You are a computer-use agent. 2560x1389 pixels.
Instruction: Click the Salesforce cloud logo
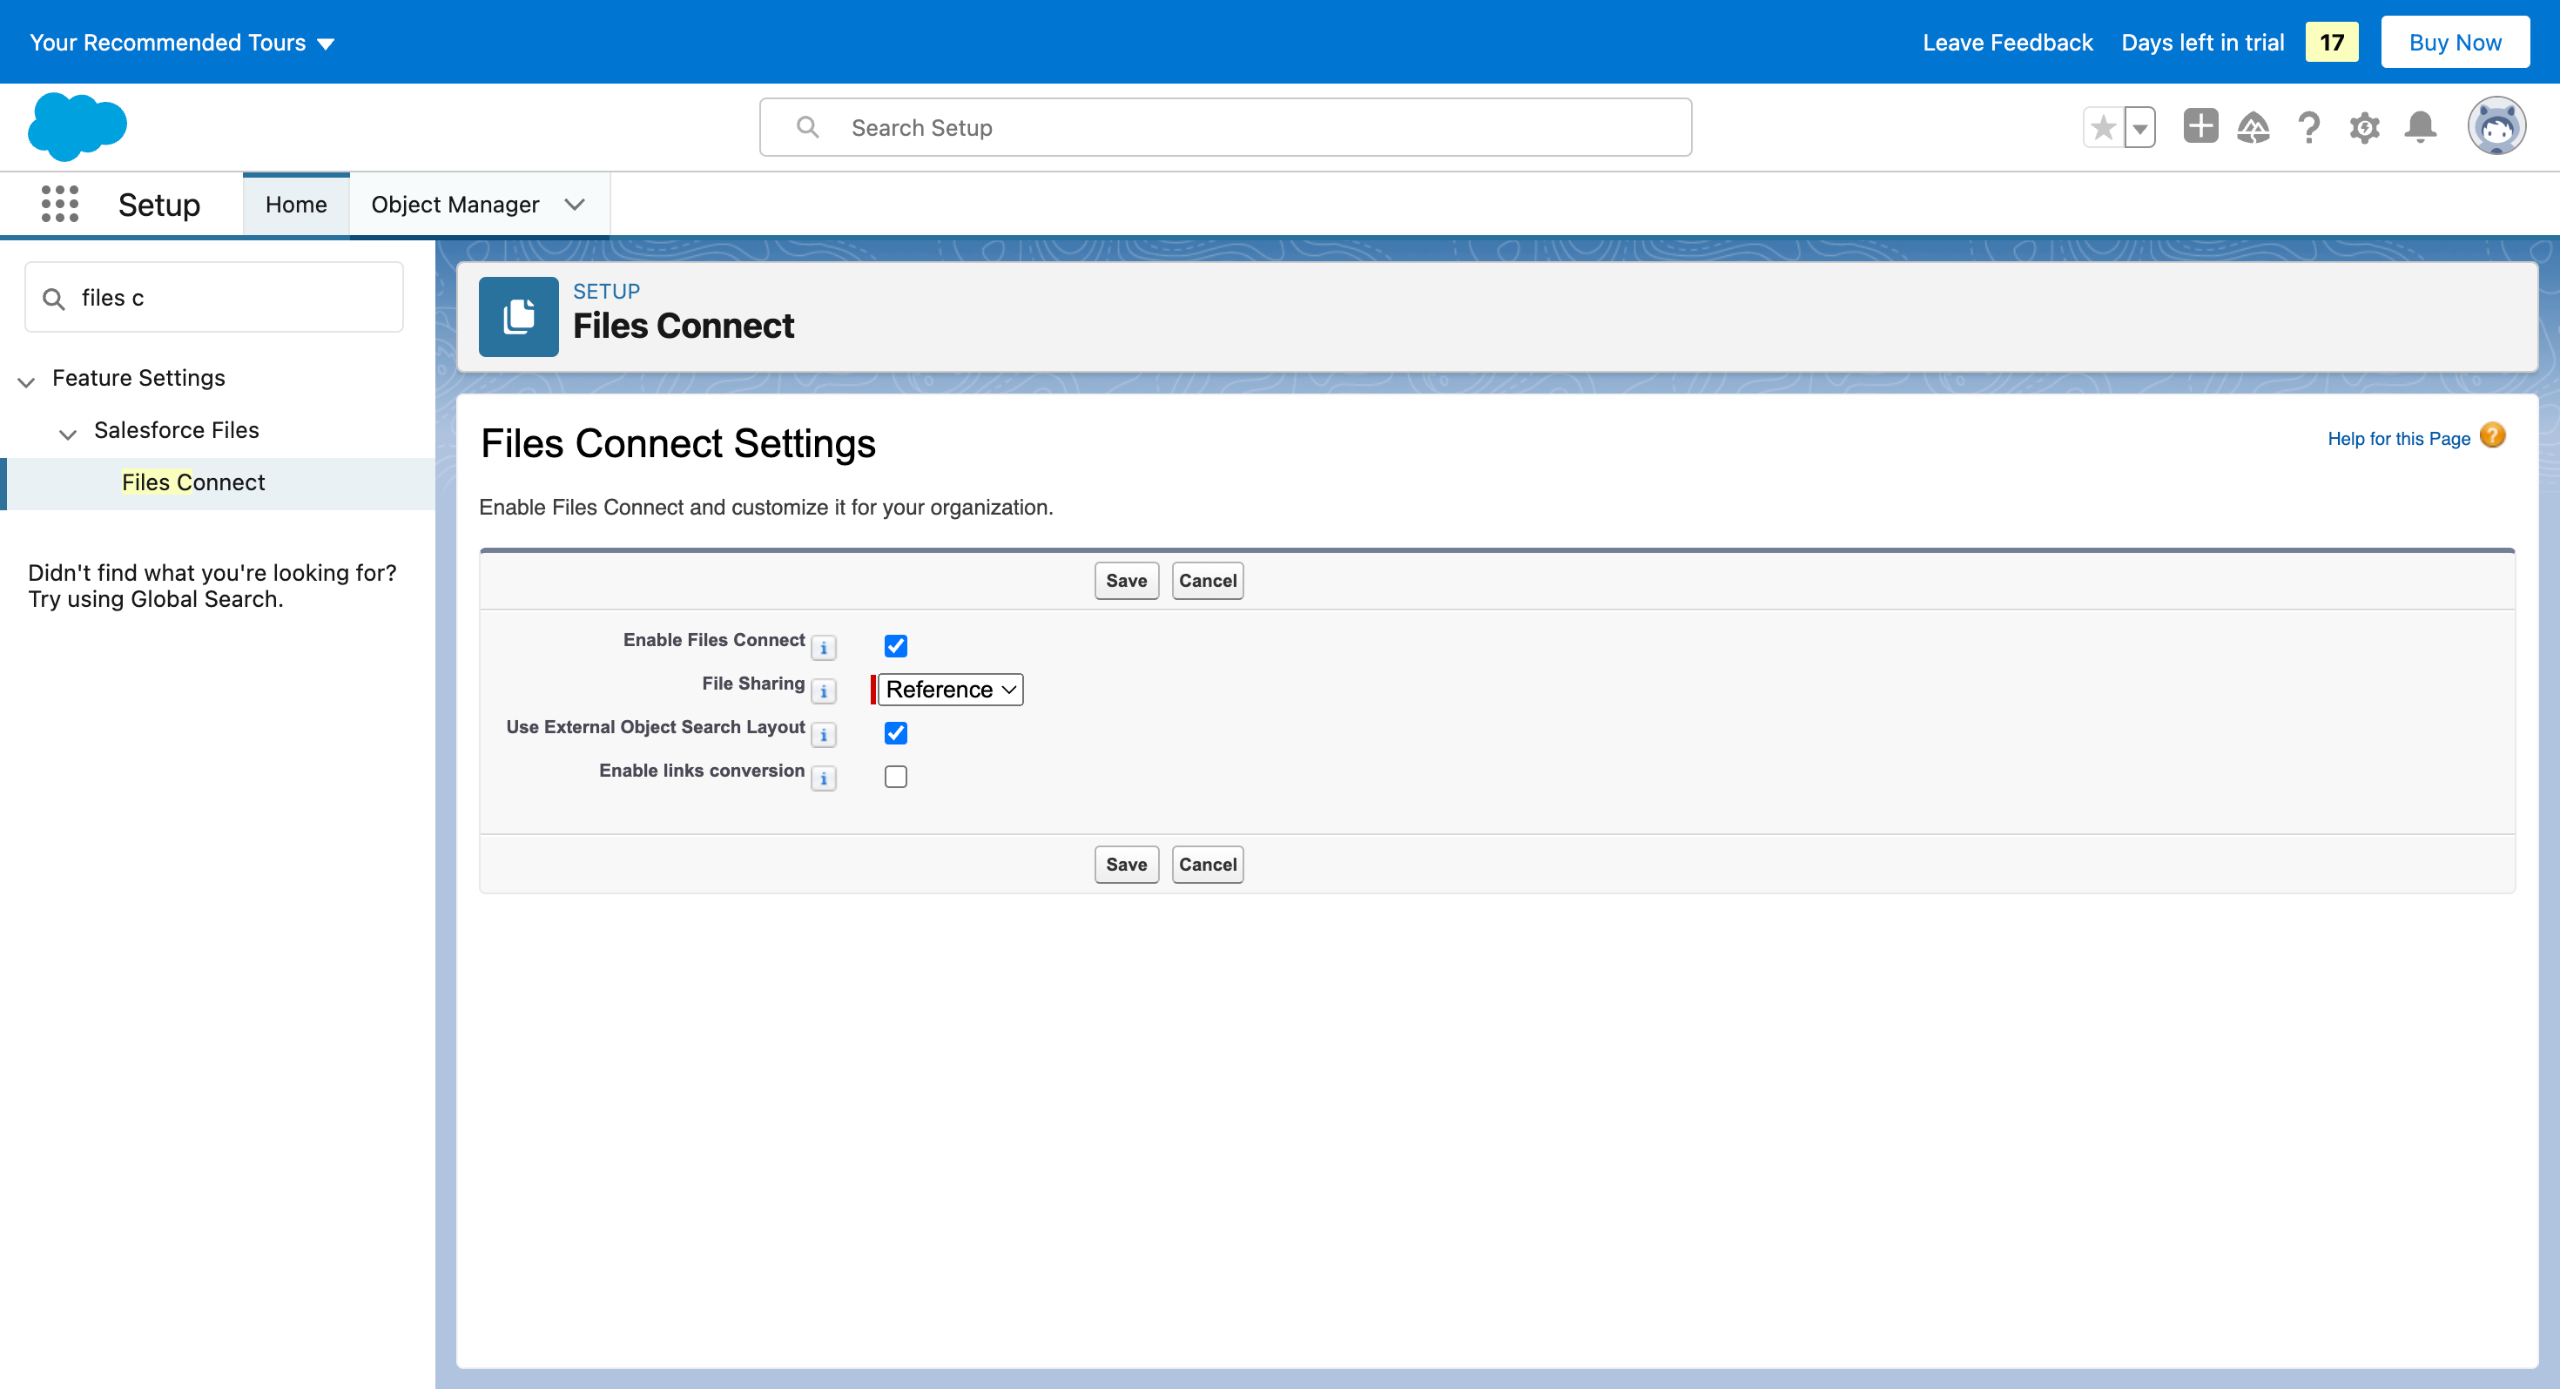tap(77, 127)
